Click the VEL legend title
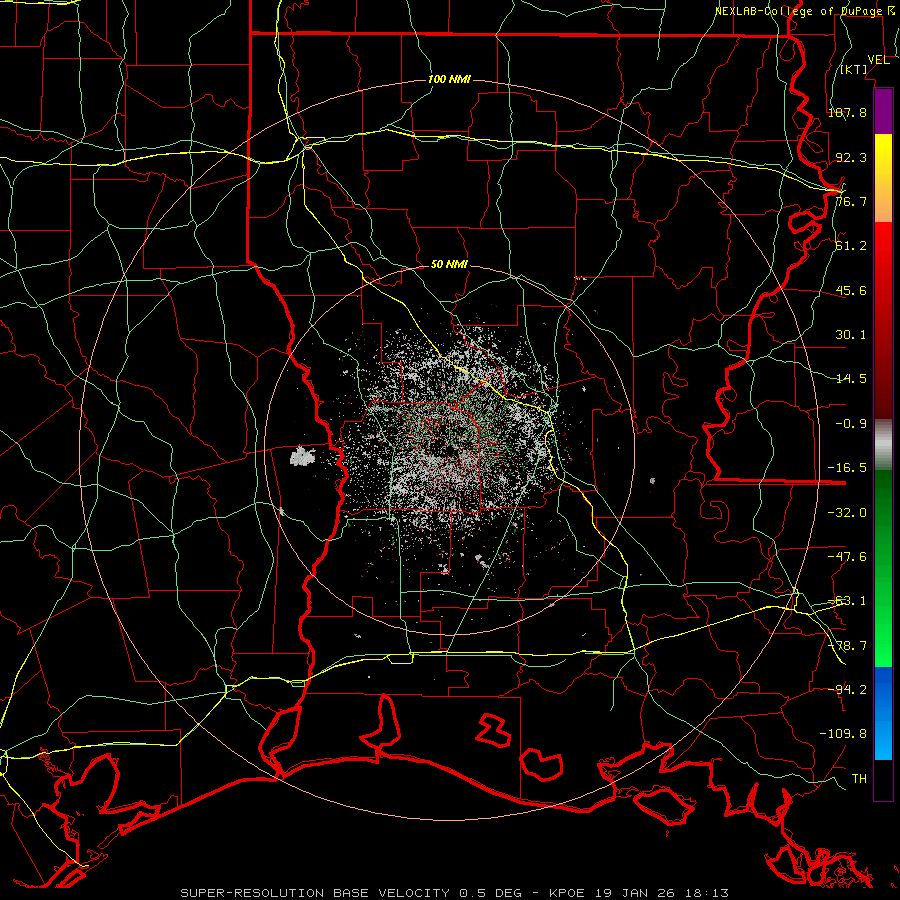This screenshot has height=900, width=900. 878,60
